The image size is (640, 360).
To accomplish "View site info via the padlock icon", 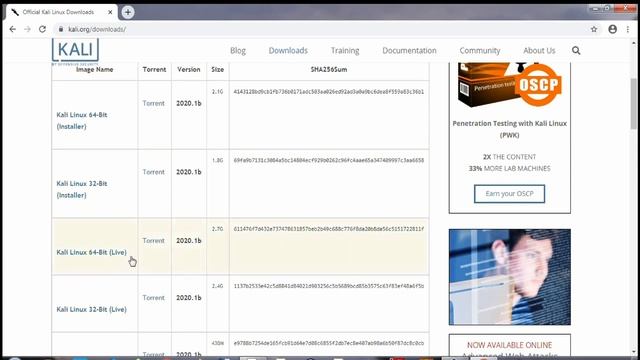I will click(x=61, y=29).
